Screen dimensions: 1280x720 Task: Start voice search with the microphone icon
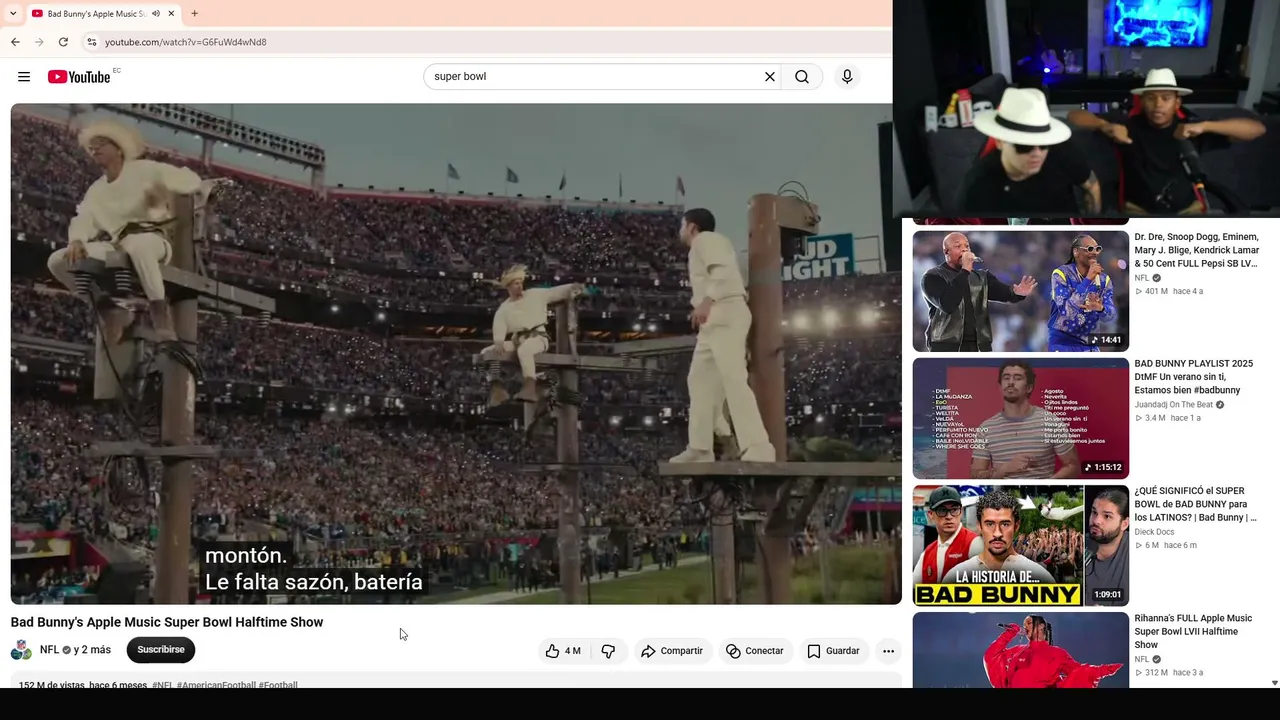pyautogui.click(x=847, y=77)
